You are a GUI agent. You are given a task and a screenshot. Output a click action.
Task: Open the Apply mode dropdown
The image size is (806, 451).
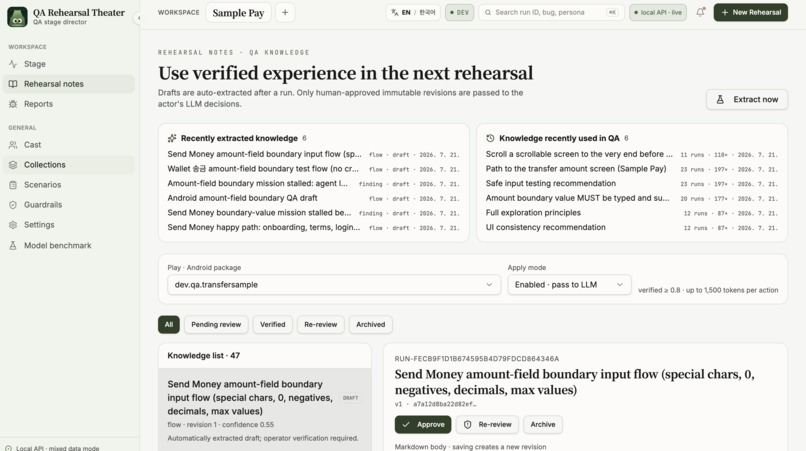coord(569,284)
